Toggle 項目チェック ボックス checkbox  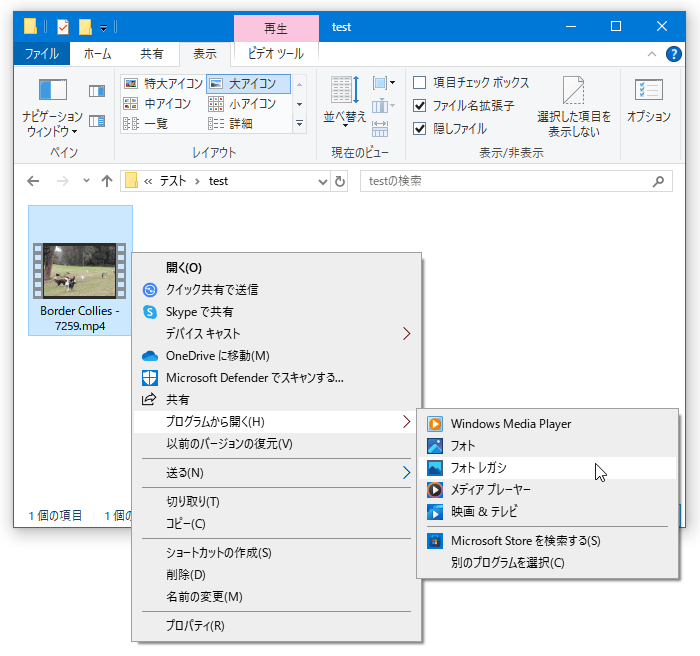pos(419,83)
